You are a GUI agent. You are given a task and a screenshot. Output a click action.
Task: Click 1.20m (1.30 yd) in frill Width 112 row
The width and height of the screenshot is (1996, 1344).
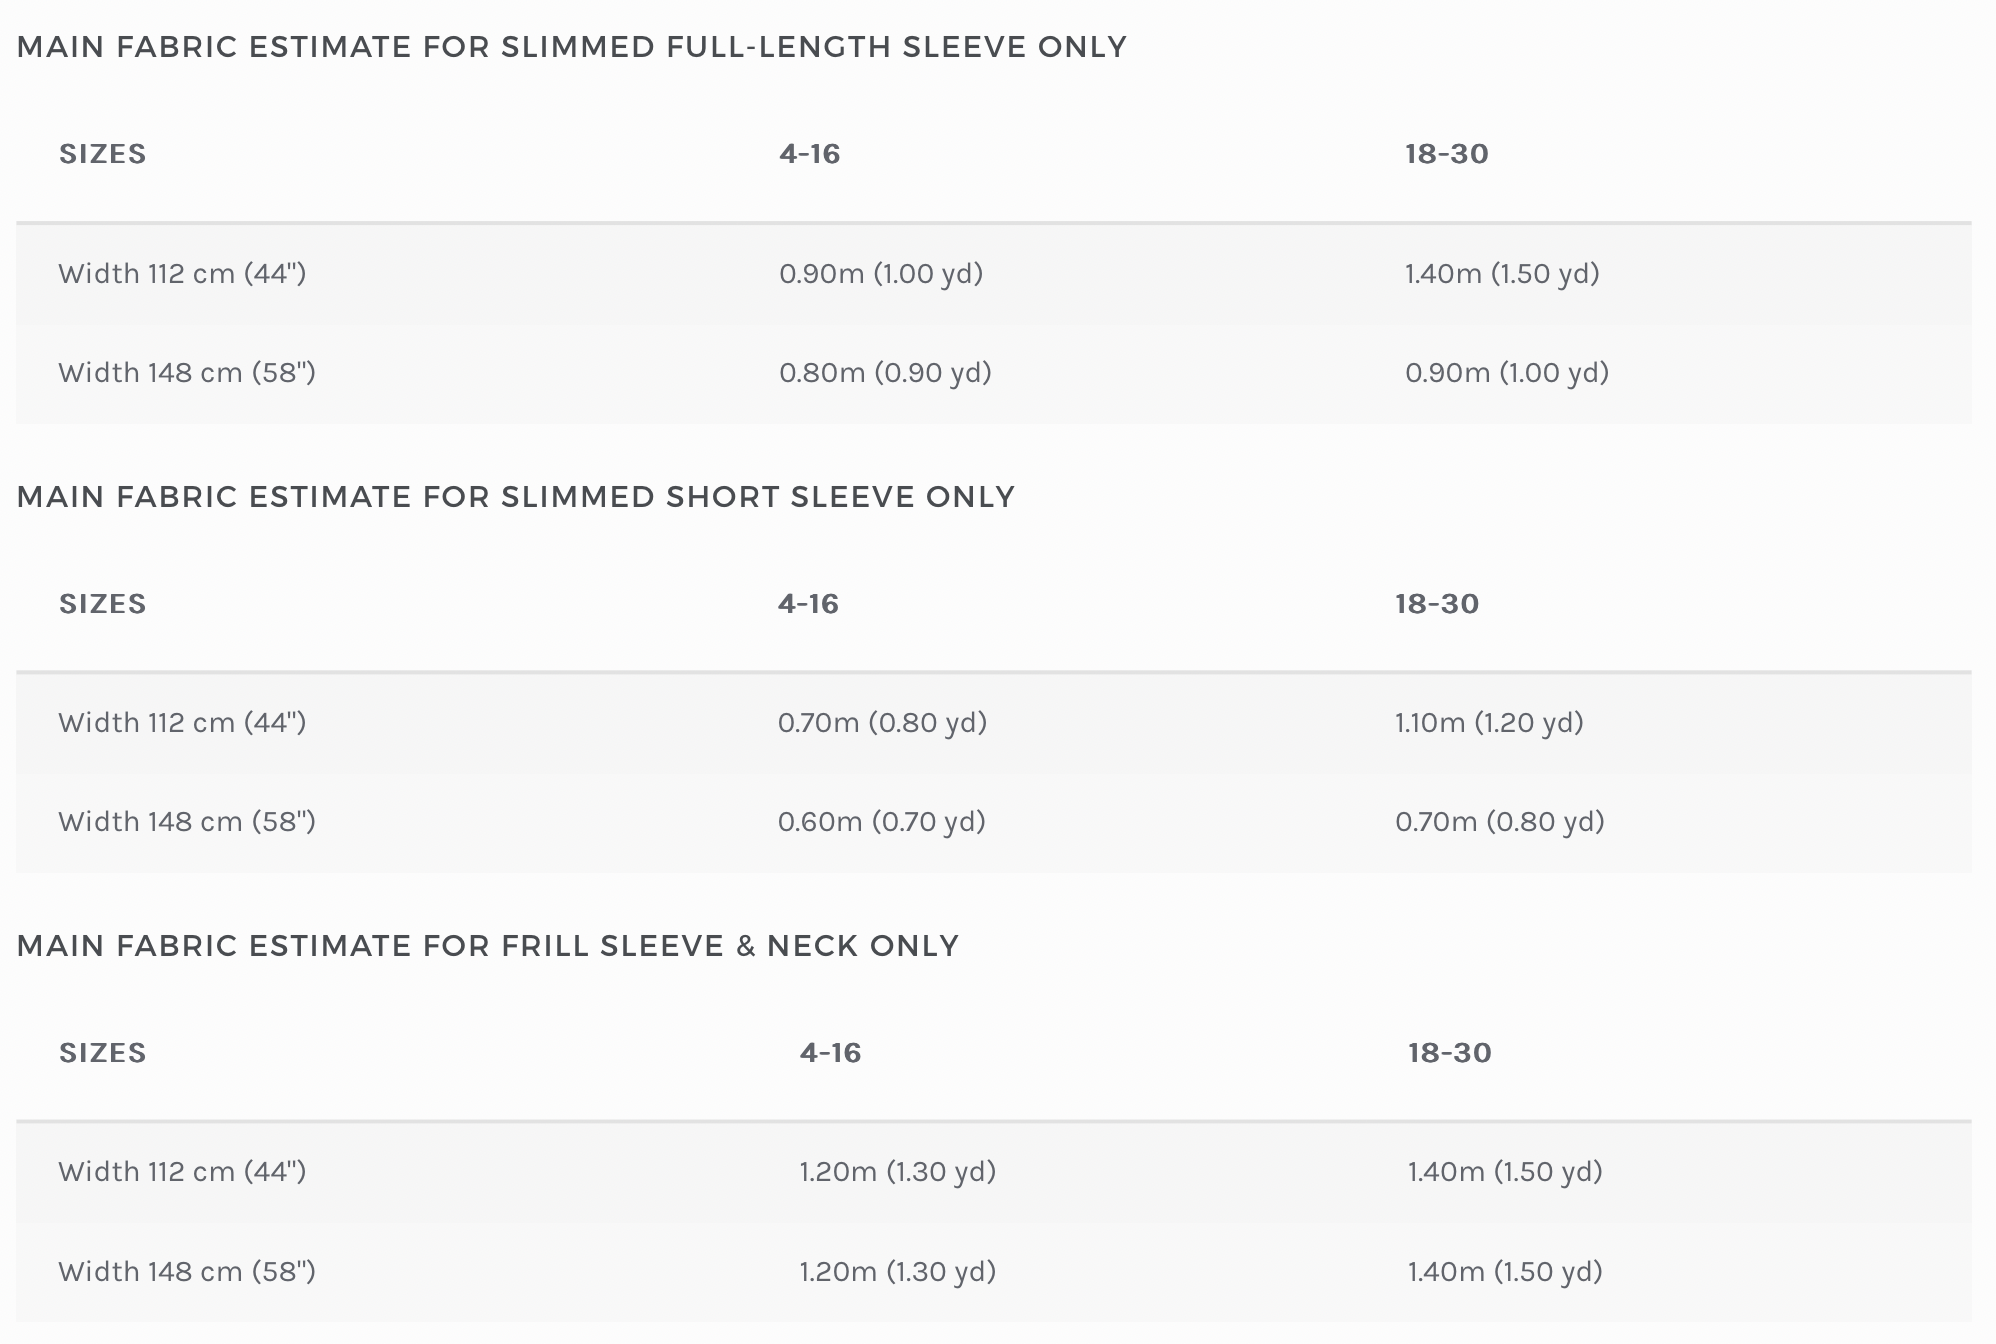898,1171
